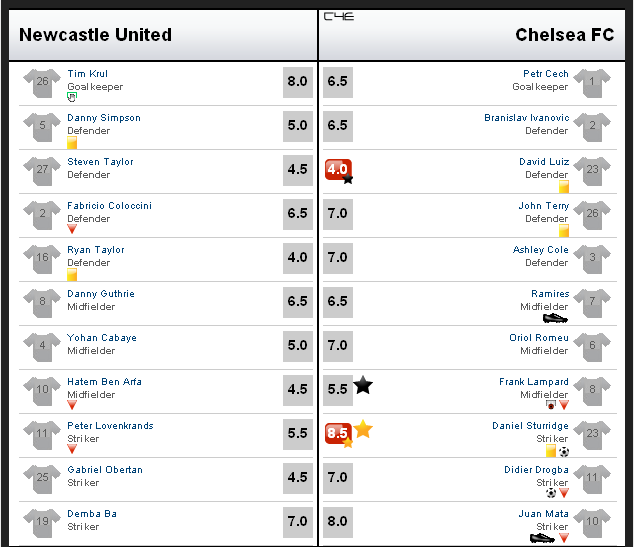
Task: Click the boot icon under Ramires
Action: tap(555, 318)
